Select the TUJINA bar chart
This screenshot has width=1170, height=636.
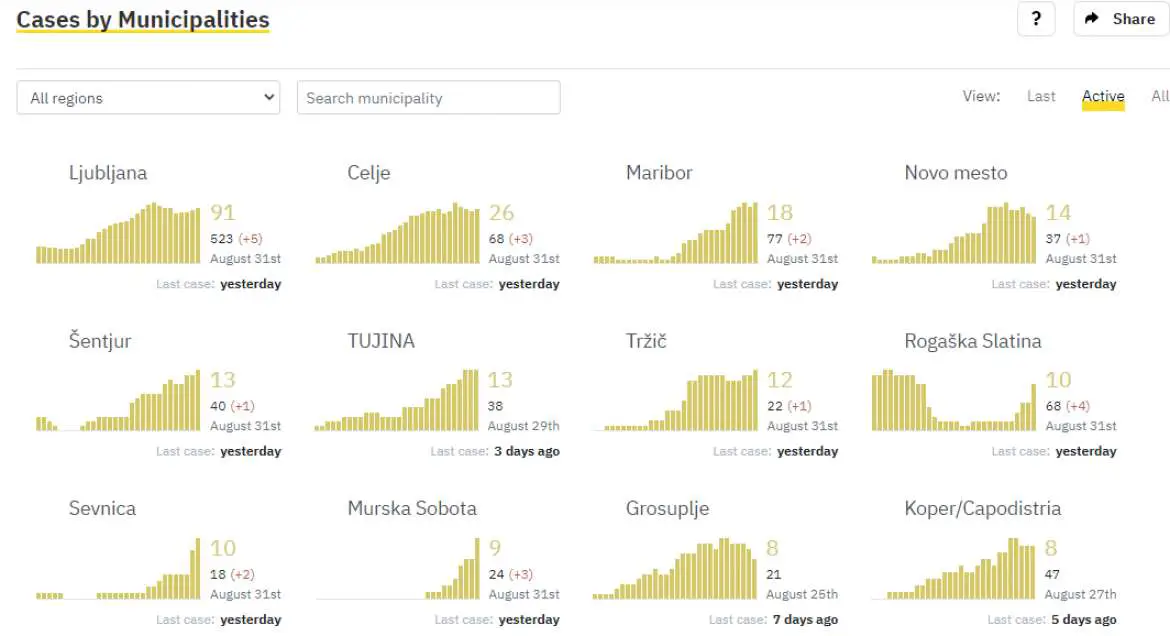397,402
